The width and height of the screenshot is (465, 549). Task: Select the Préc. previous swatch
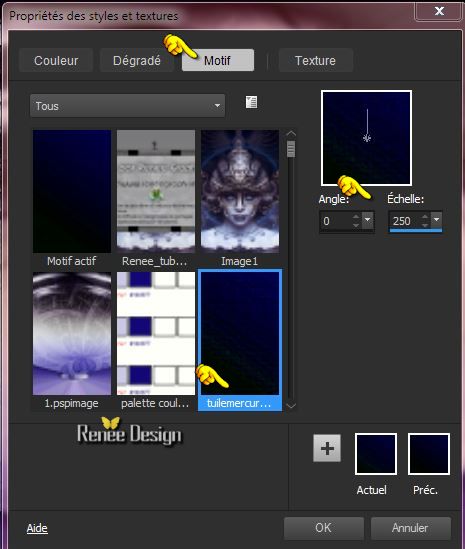[429, 454]
